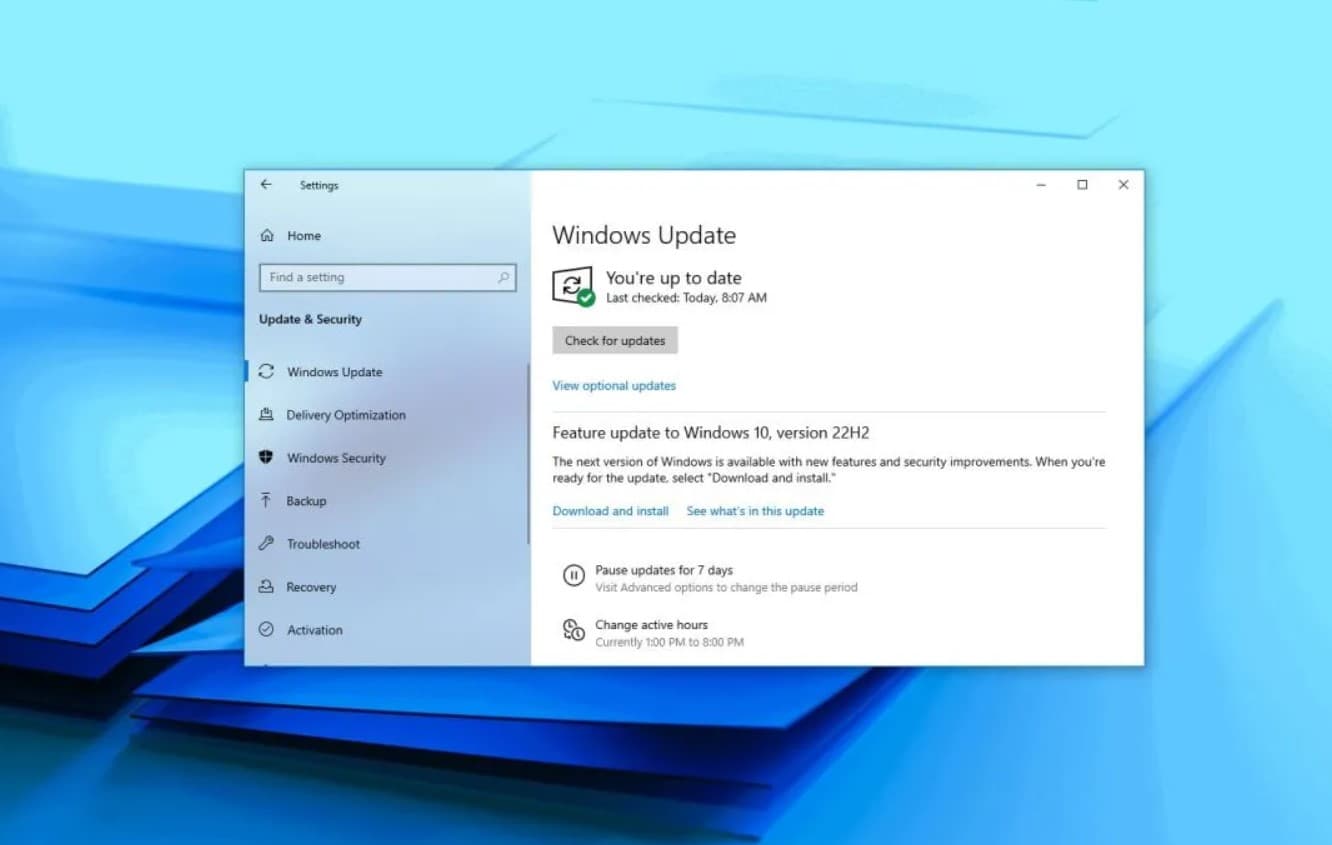The image size is (1332, 845).
Task: Click the Troubleshoot wrench icon
Action: tap(266, 543)
